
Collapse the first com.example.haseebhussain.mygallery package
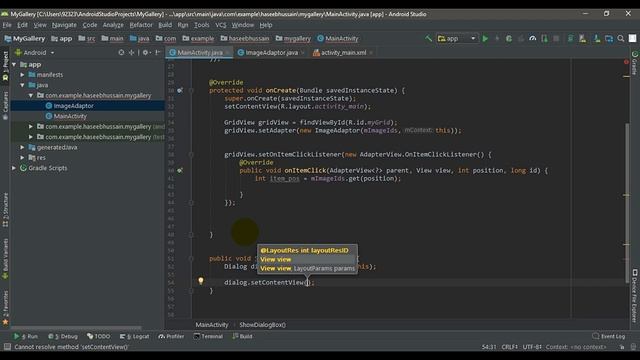tap(31, 96)
